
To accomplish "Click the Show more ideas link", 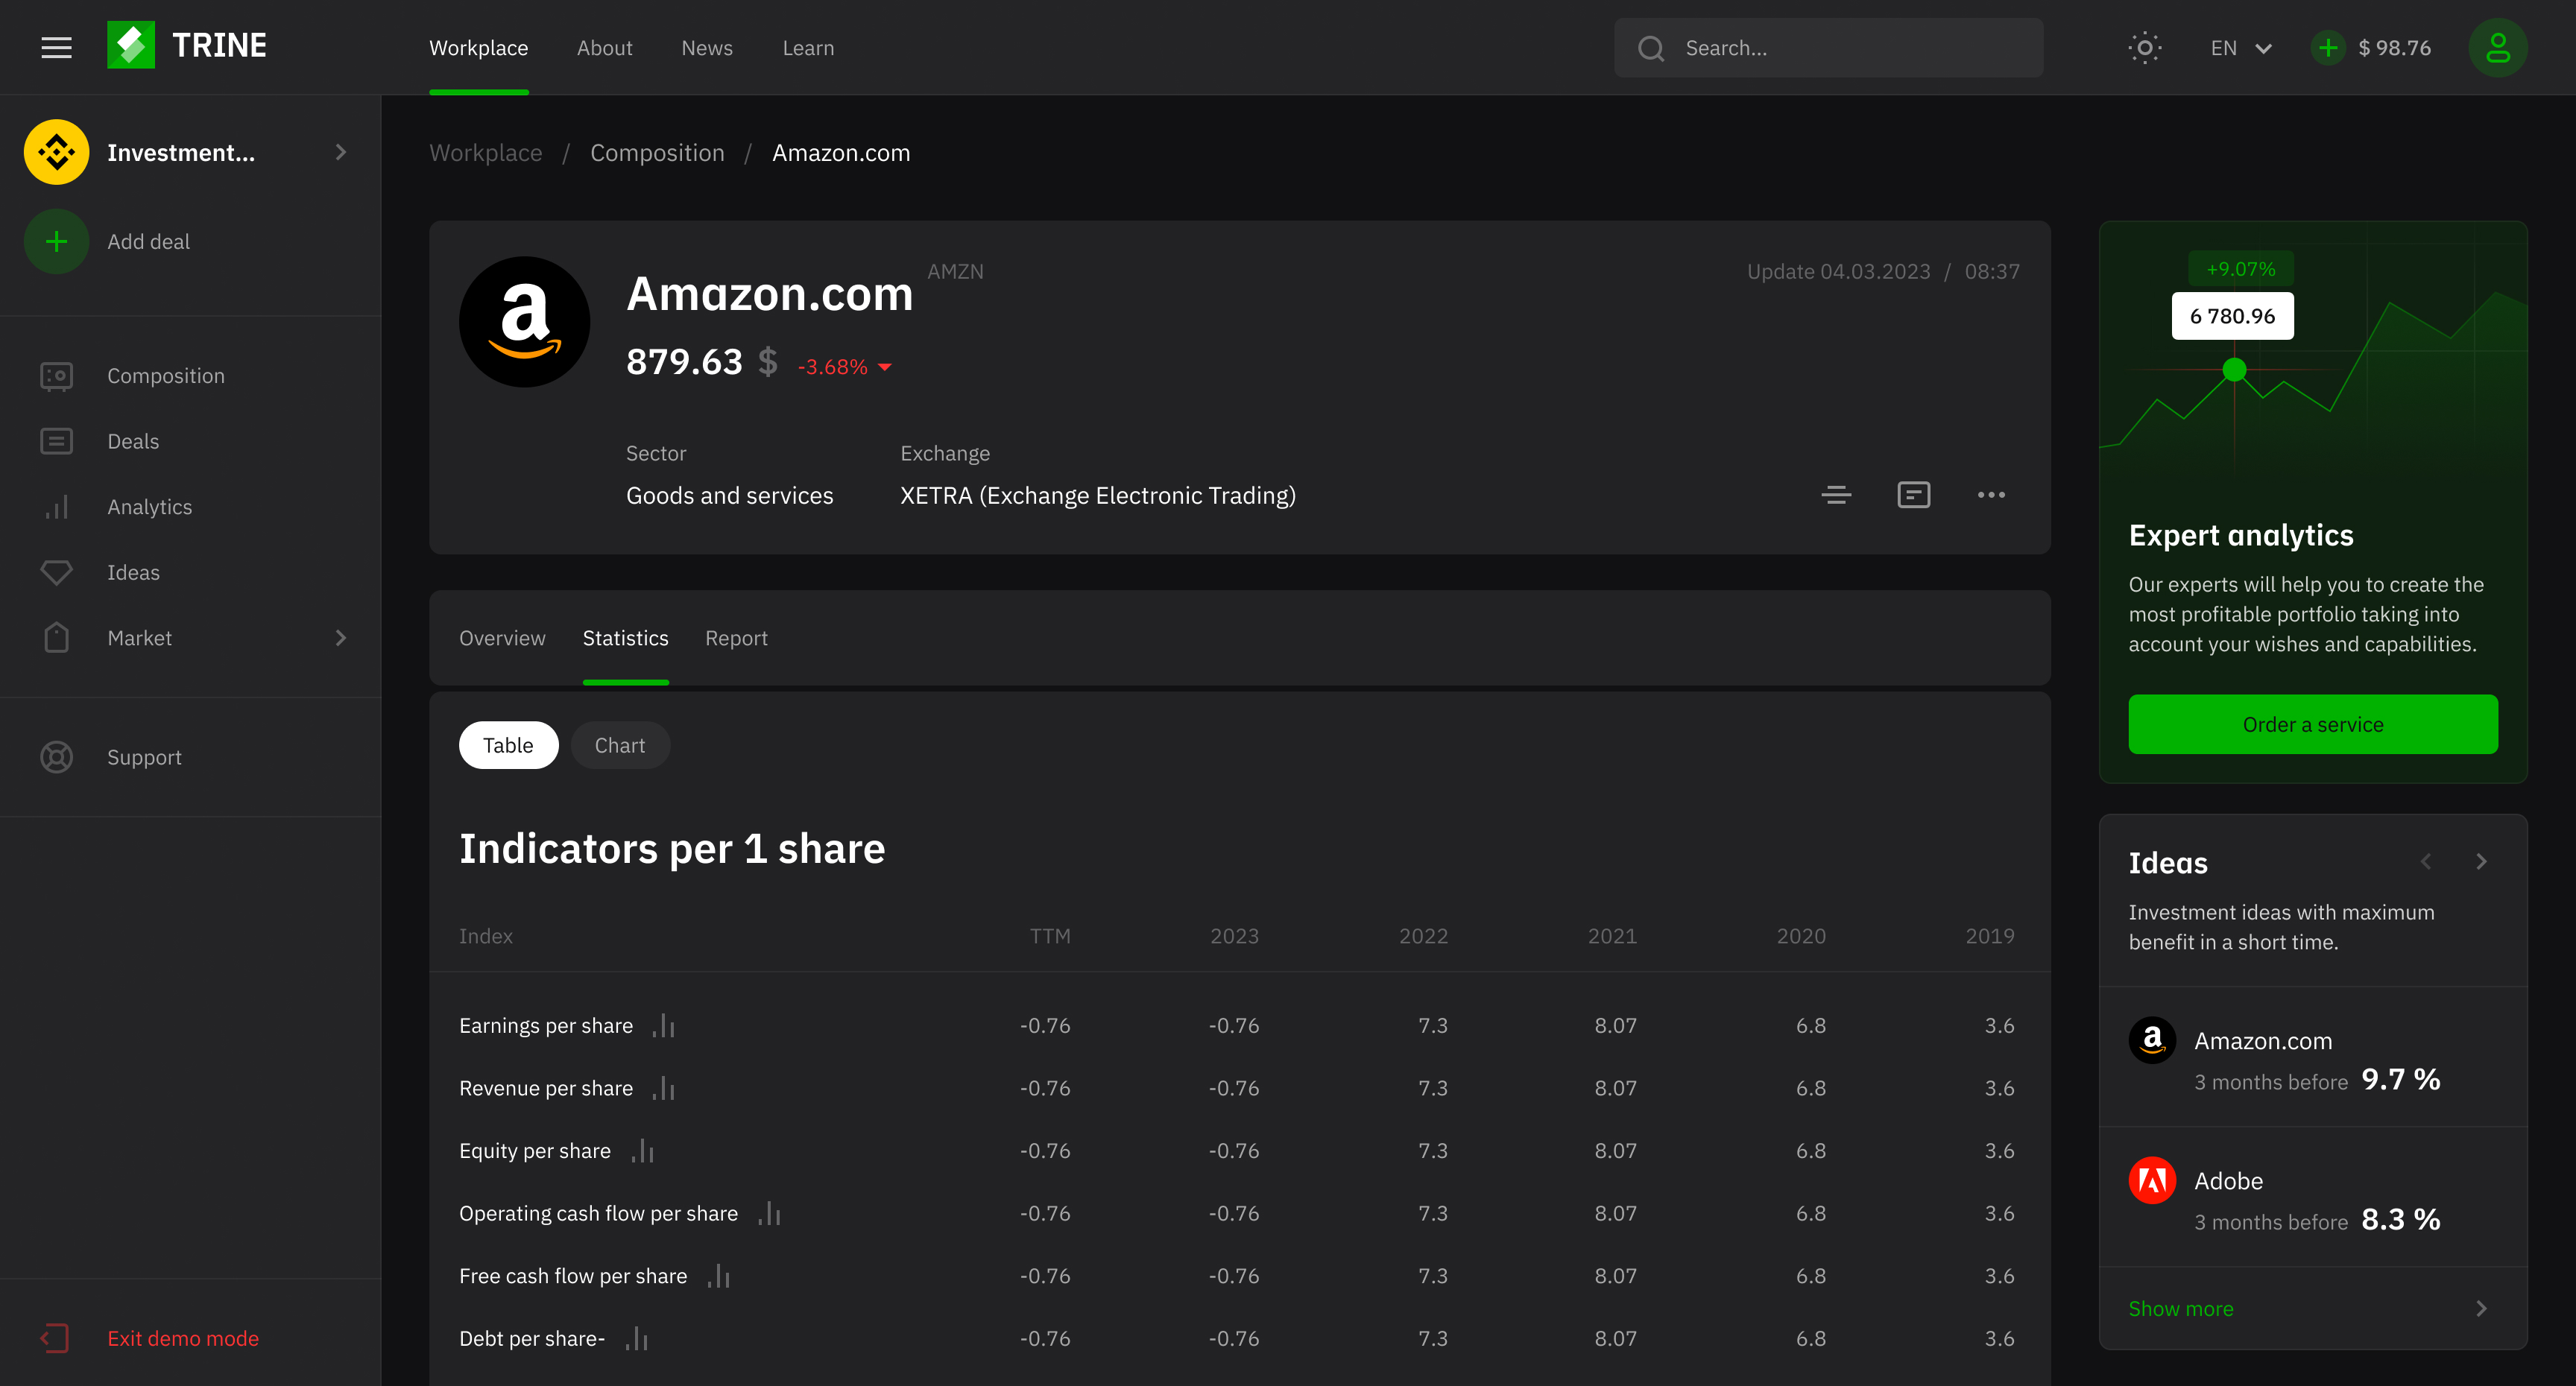I will pyautogui.click(x=2180, y=1308).
